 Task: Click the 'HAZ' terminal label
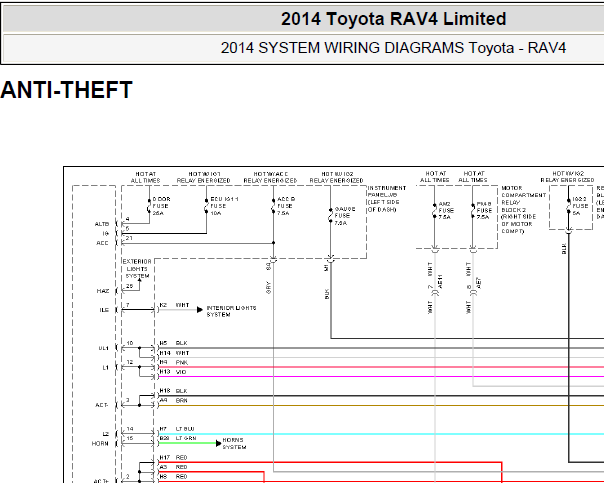[x=103, y=291]
